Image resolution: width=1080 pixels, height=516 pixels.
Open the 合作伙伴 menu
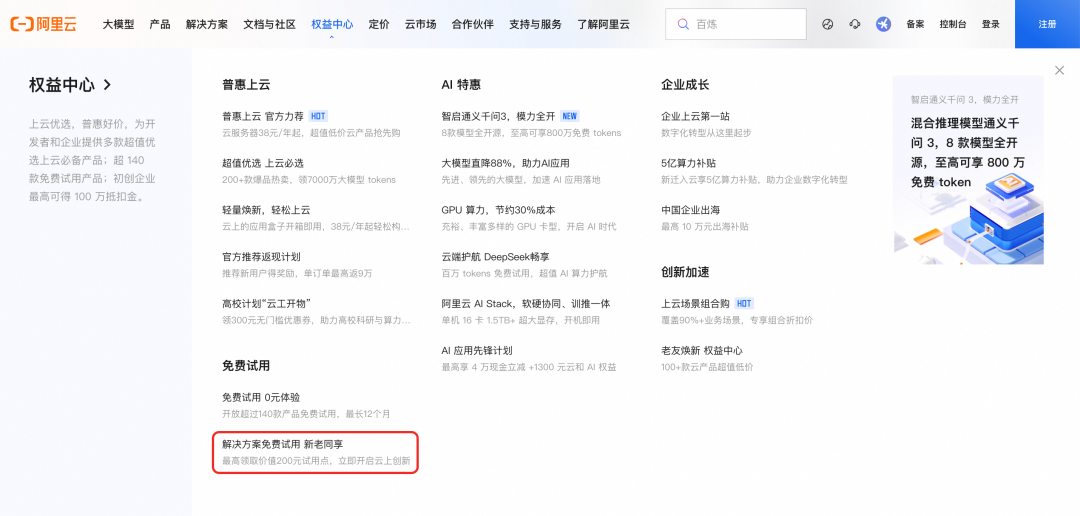click(472, 24)
